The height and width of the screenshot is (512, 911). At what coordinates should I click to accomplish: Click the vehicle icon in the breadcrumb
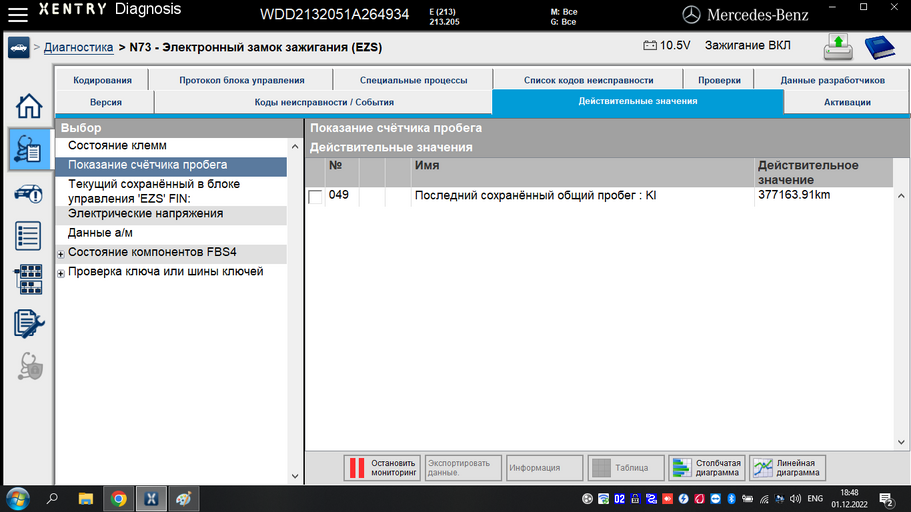click(19, 48)
